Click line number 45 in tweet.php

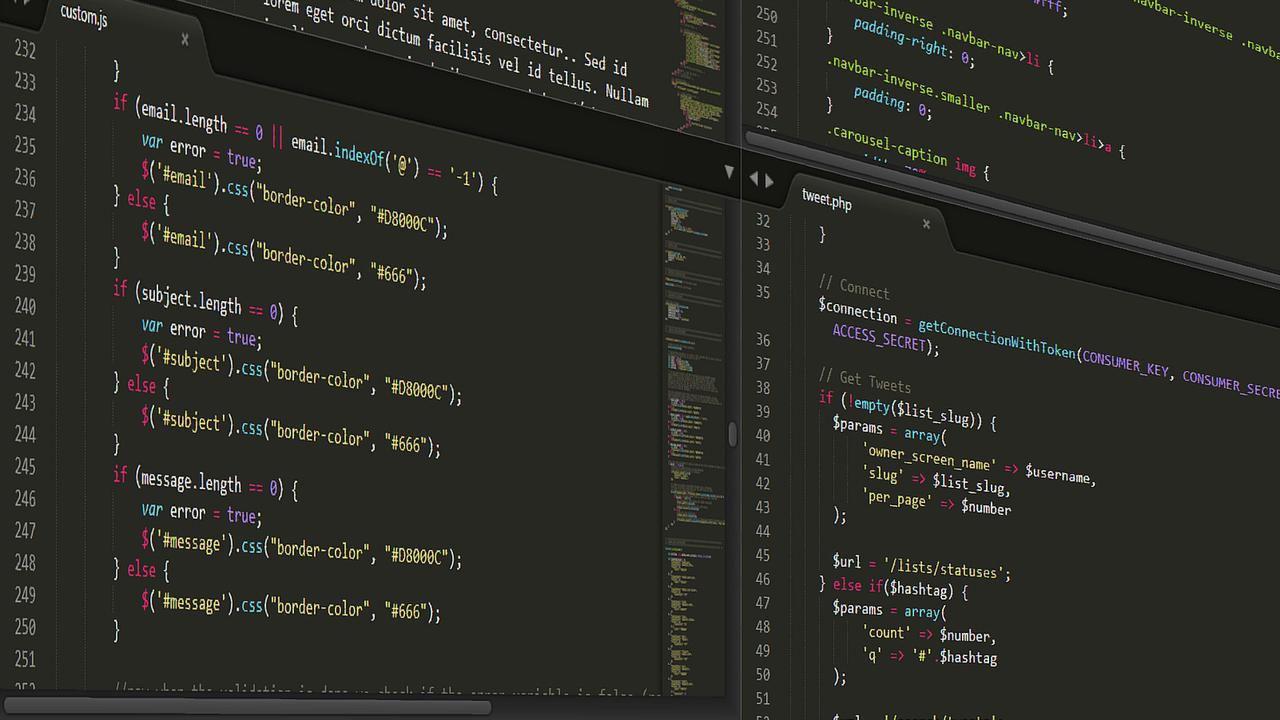point(763,555)
